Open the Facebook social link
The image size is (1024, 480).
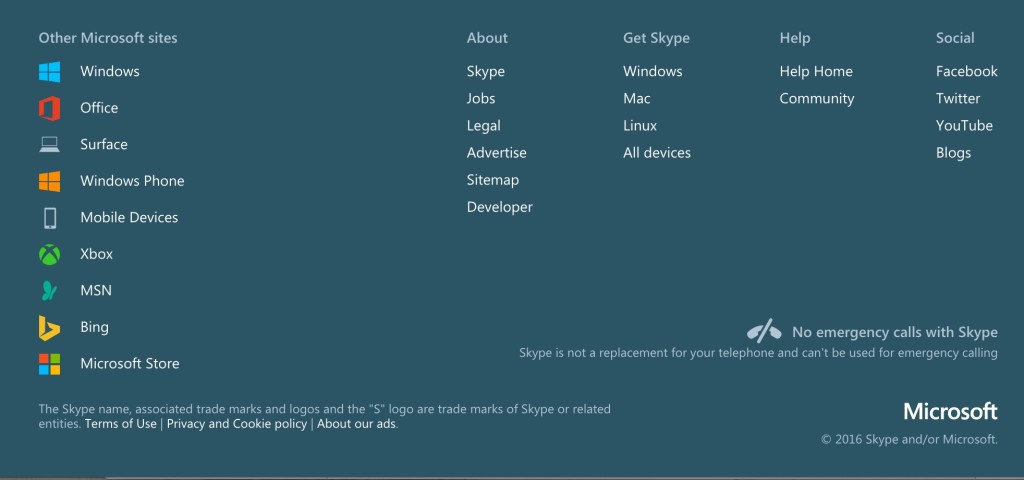[967, 71]
